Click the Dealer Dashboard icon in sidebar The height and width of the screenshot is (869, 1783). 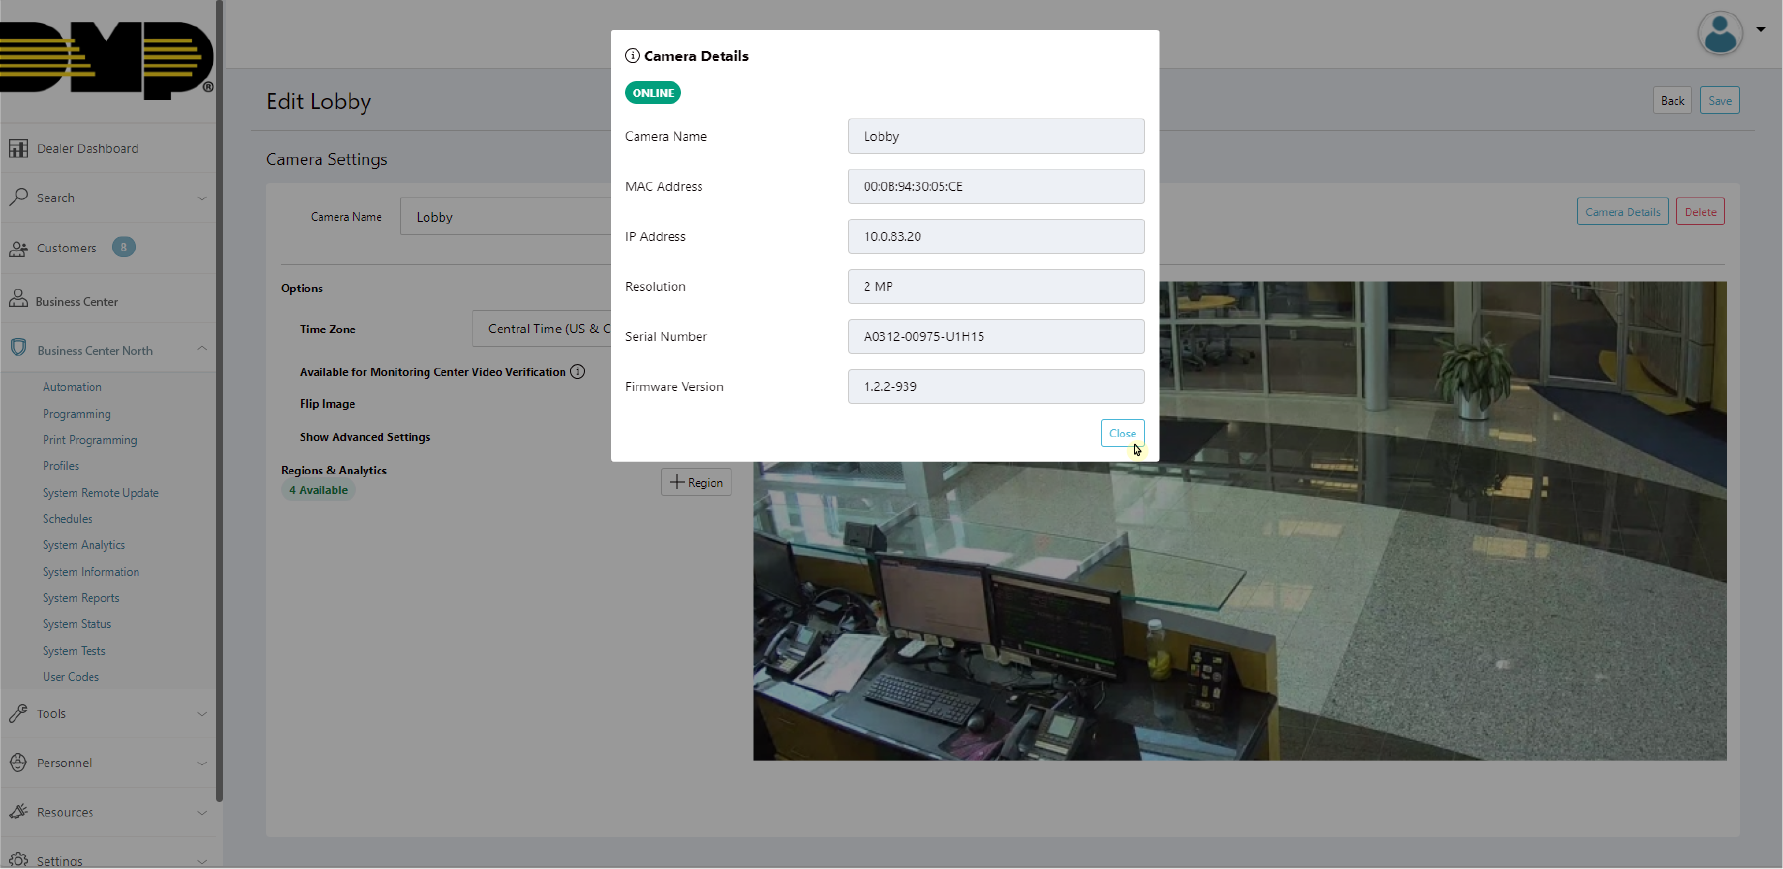click(x=18, y=149)
